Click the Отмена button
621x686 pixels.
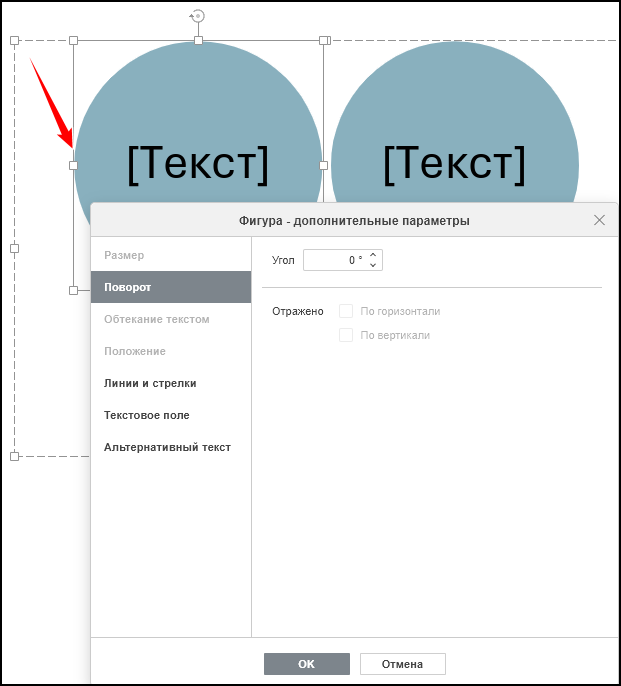403,664
